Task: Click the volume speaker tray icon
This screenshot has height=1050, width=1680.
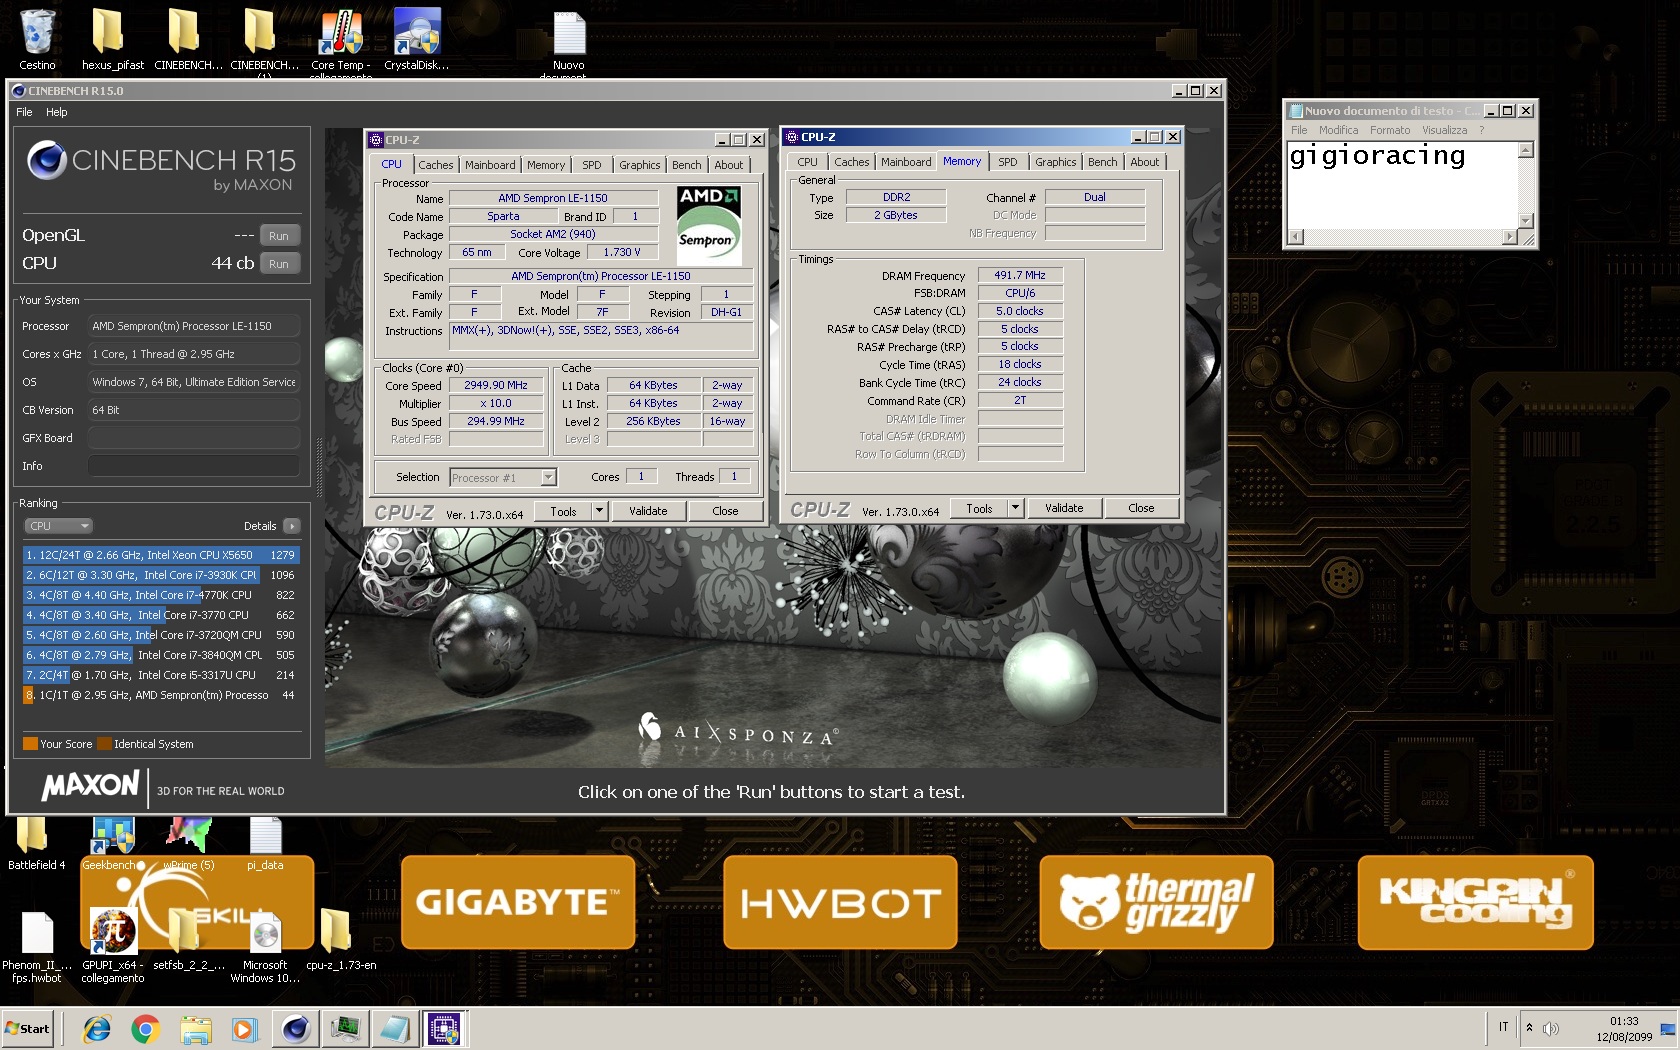Action: tap(1551, 1028)
